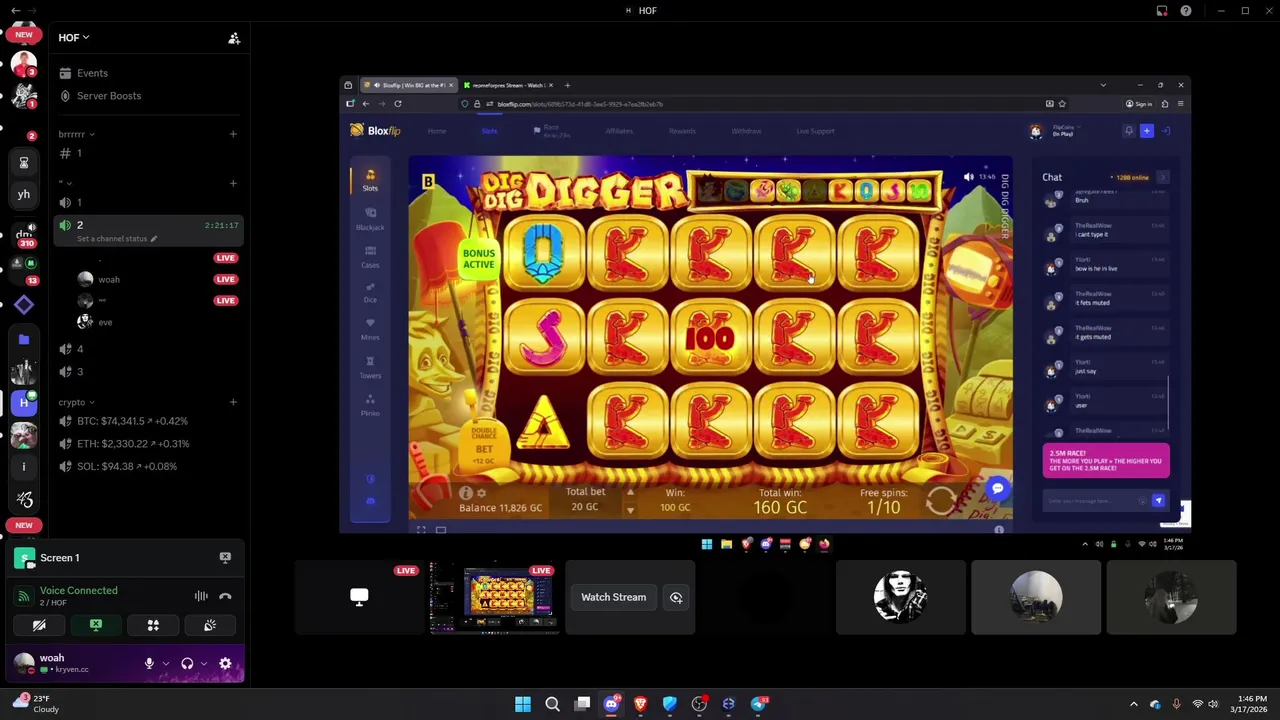
Task: Open Telegram from the taskbar
Action: click(x=758, y=704)
